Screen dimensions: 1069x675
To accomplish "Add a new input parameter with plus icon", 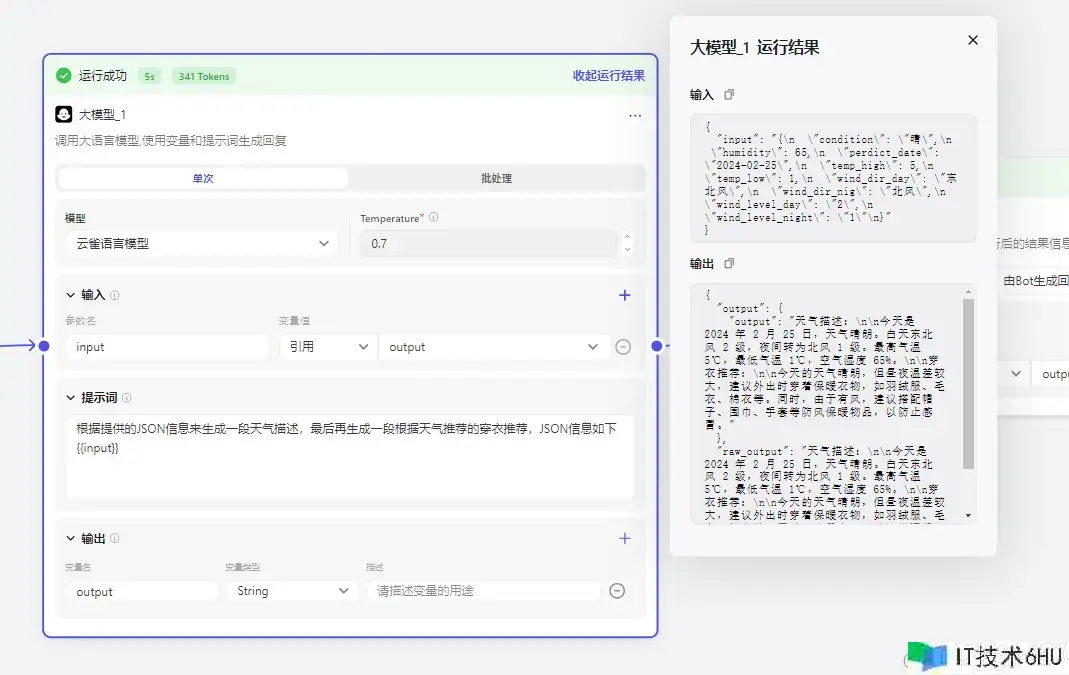I will [625, 295].
